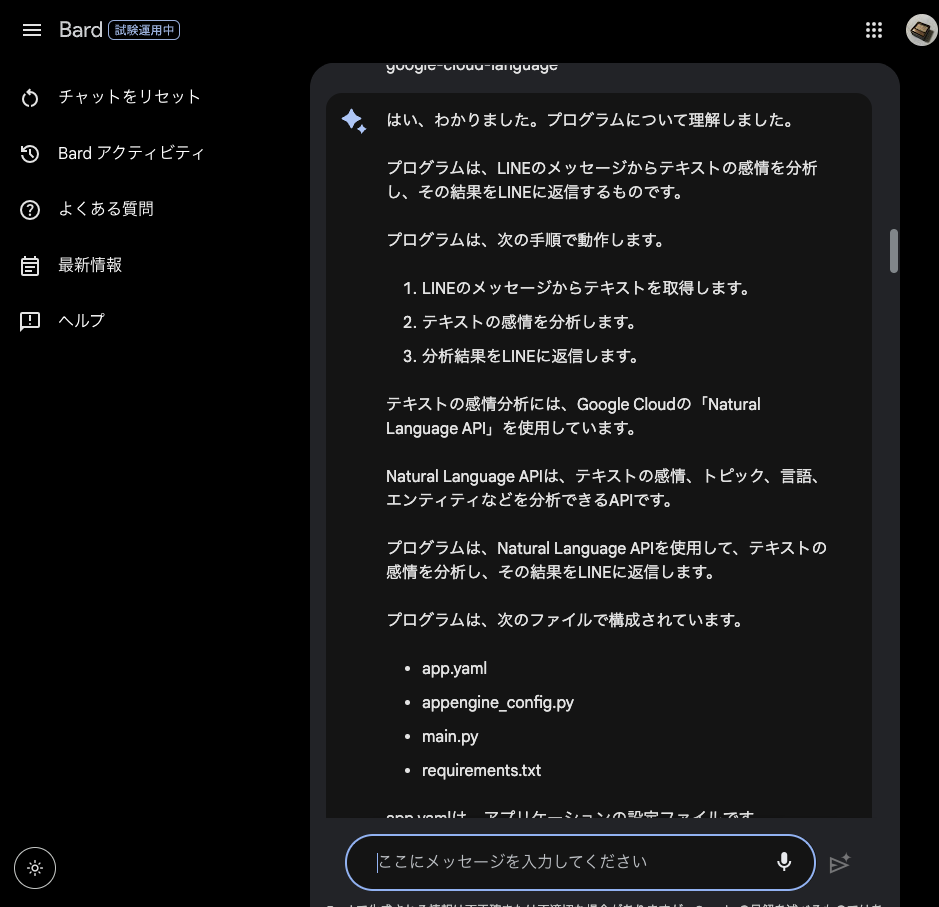Click the main.py list item
This screenshot has height=907, width=939.
point(450,736)
